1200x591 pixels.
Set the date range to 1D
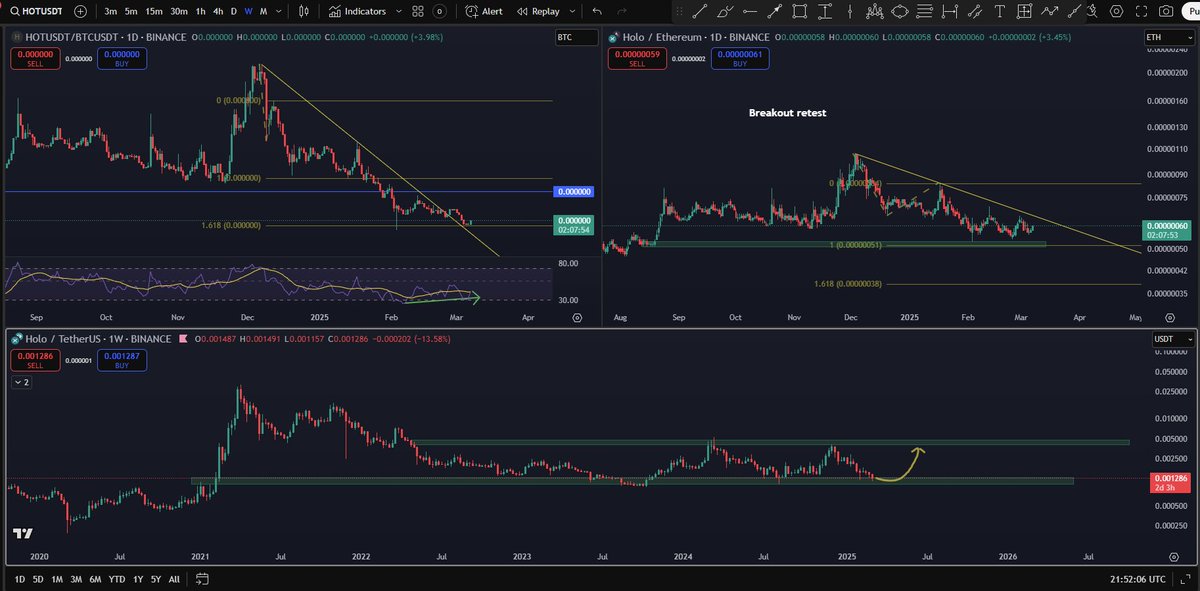click(x=18, y=578)
